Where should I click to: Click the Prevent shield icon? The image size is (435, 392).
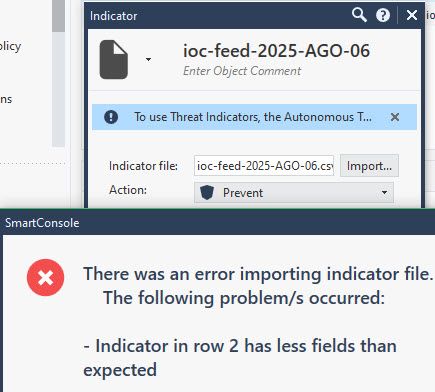click(207, 193)
